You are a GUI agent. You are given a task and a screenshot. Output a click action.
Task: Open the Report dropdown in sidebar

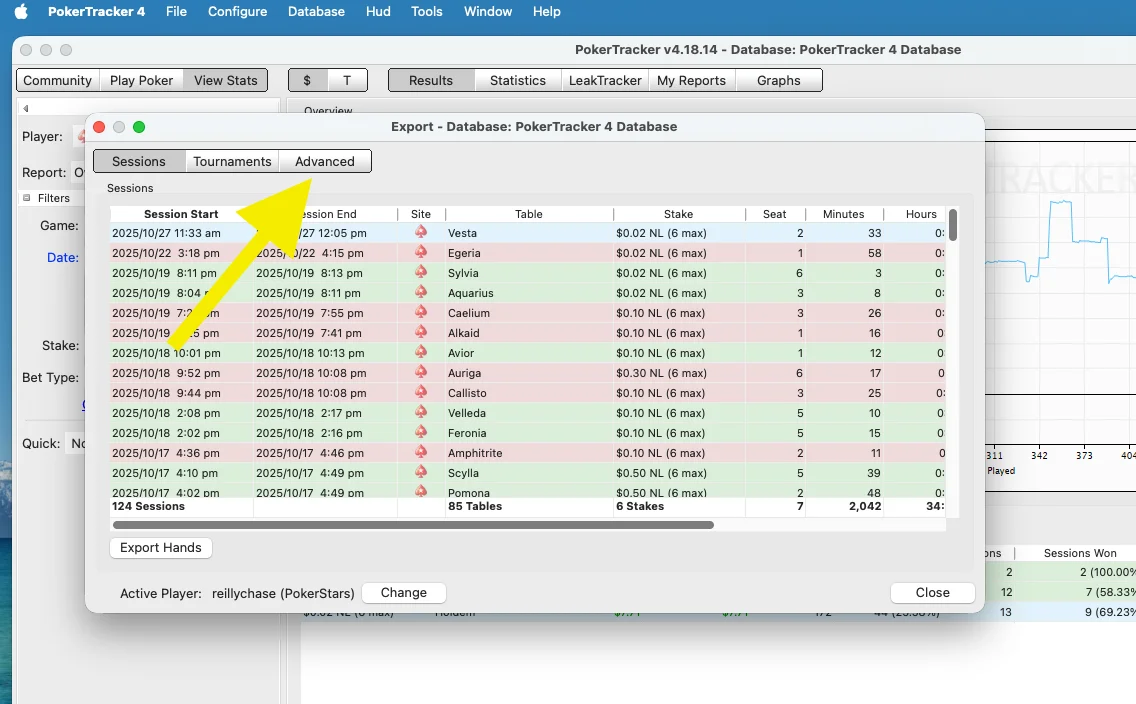coord(78,172)
